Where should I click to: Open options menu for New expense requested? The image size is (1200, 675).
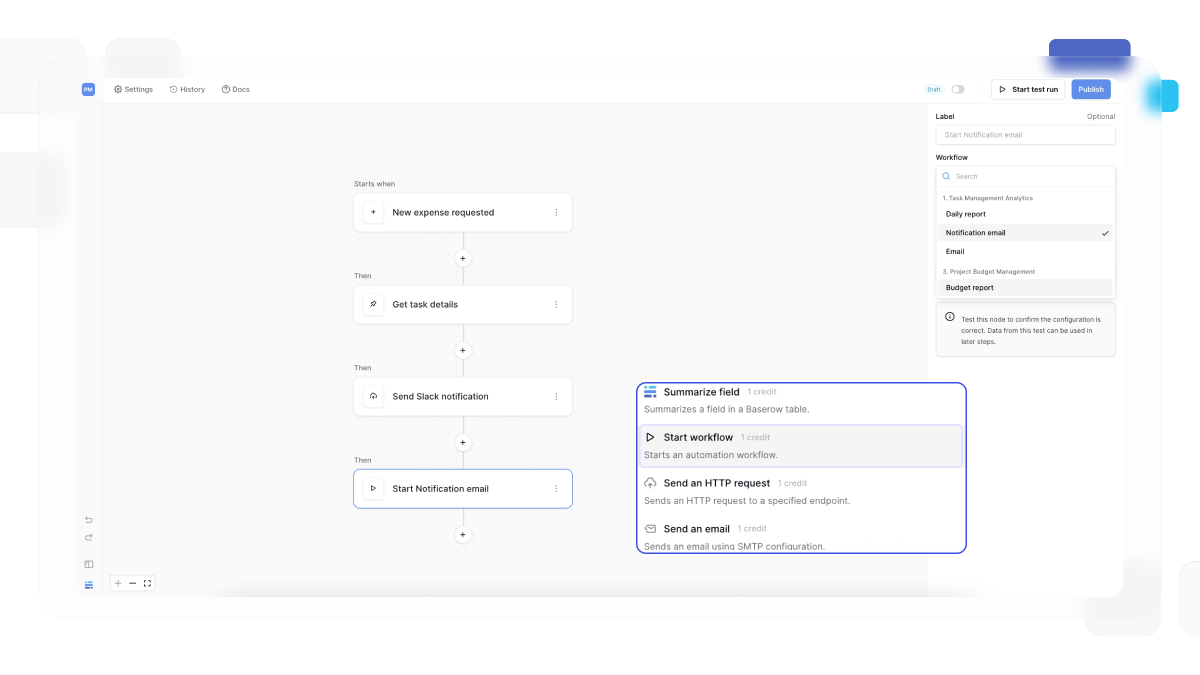point(556,212)
